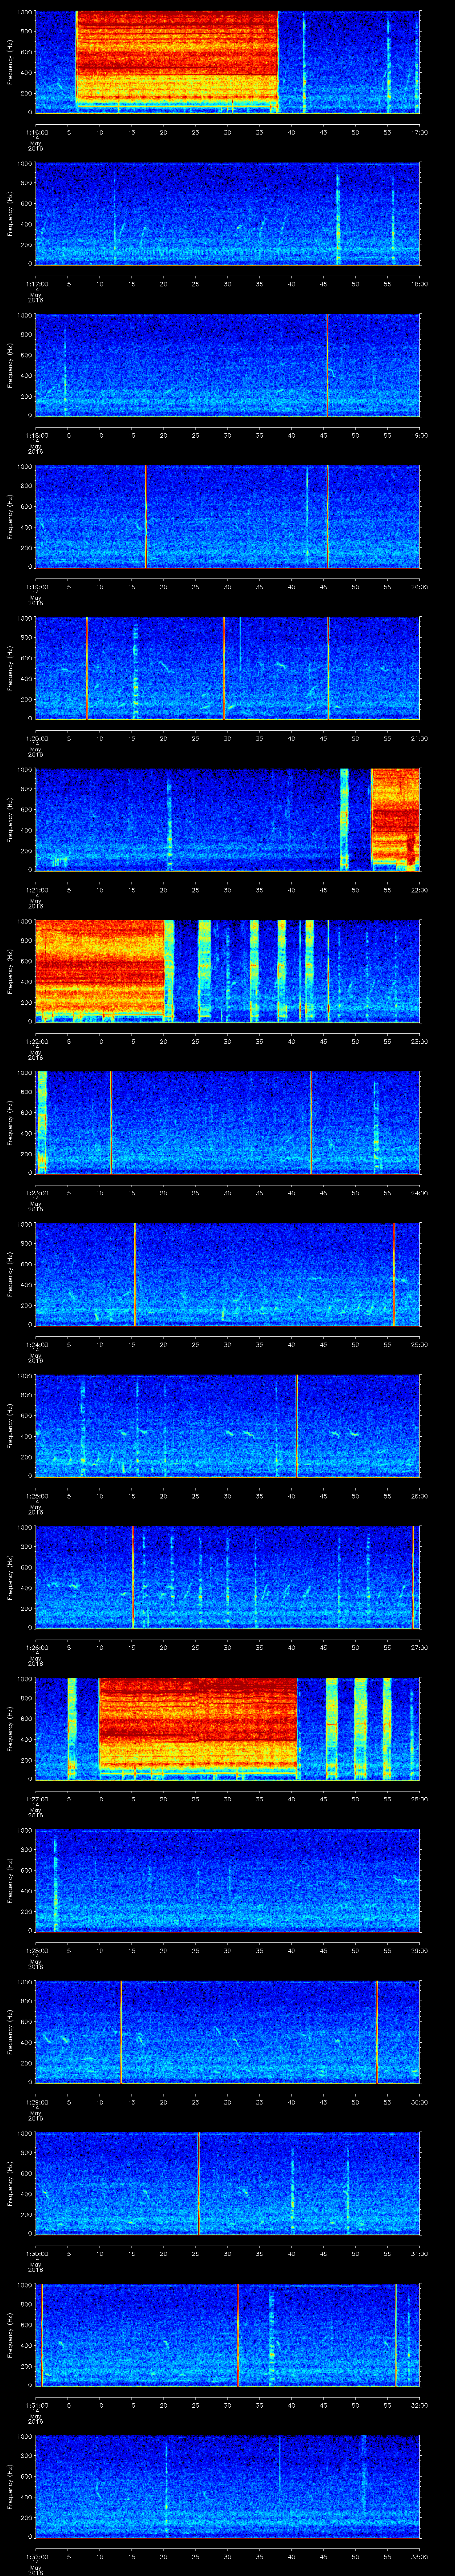Click the spectrogram panel starting at 1:23:00
This screenshot has width=455, height=2576.
[228, 1123]
